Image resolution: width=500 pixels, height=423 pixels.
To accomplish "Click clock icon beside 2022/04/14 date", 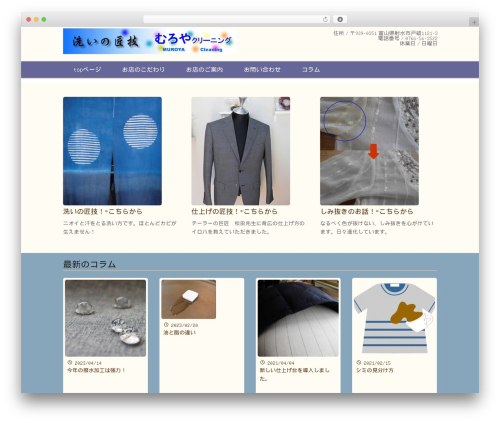I will (x=70, y=362).
